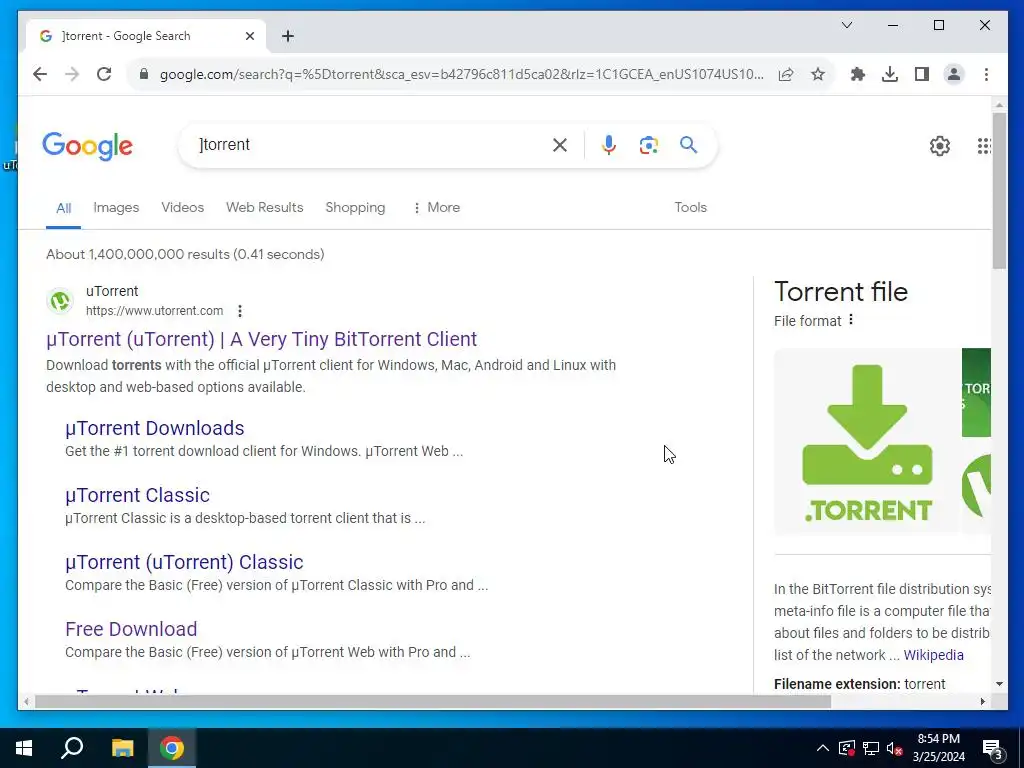Open the Google apps grid
This screenshot has height=768, width=1024.
[x=984, y=146]
